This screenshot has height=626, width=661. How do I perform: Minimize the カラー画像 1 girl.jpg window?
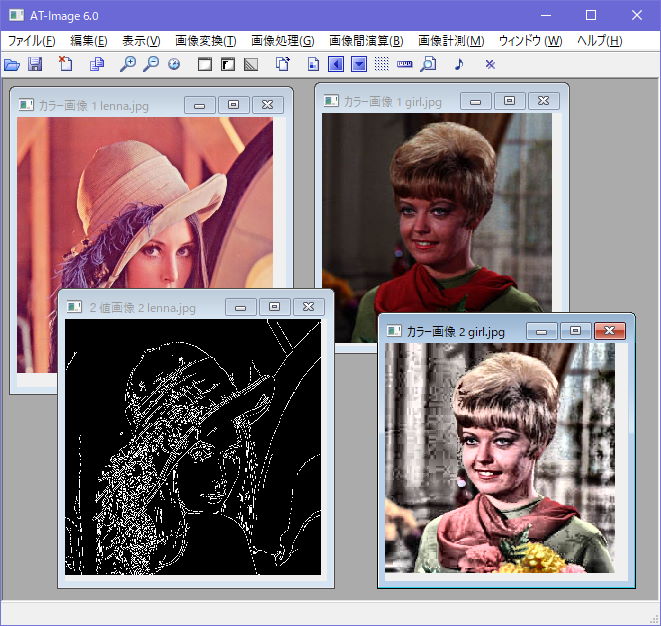[x=475, y=101]
